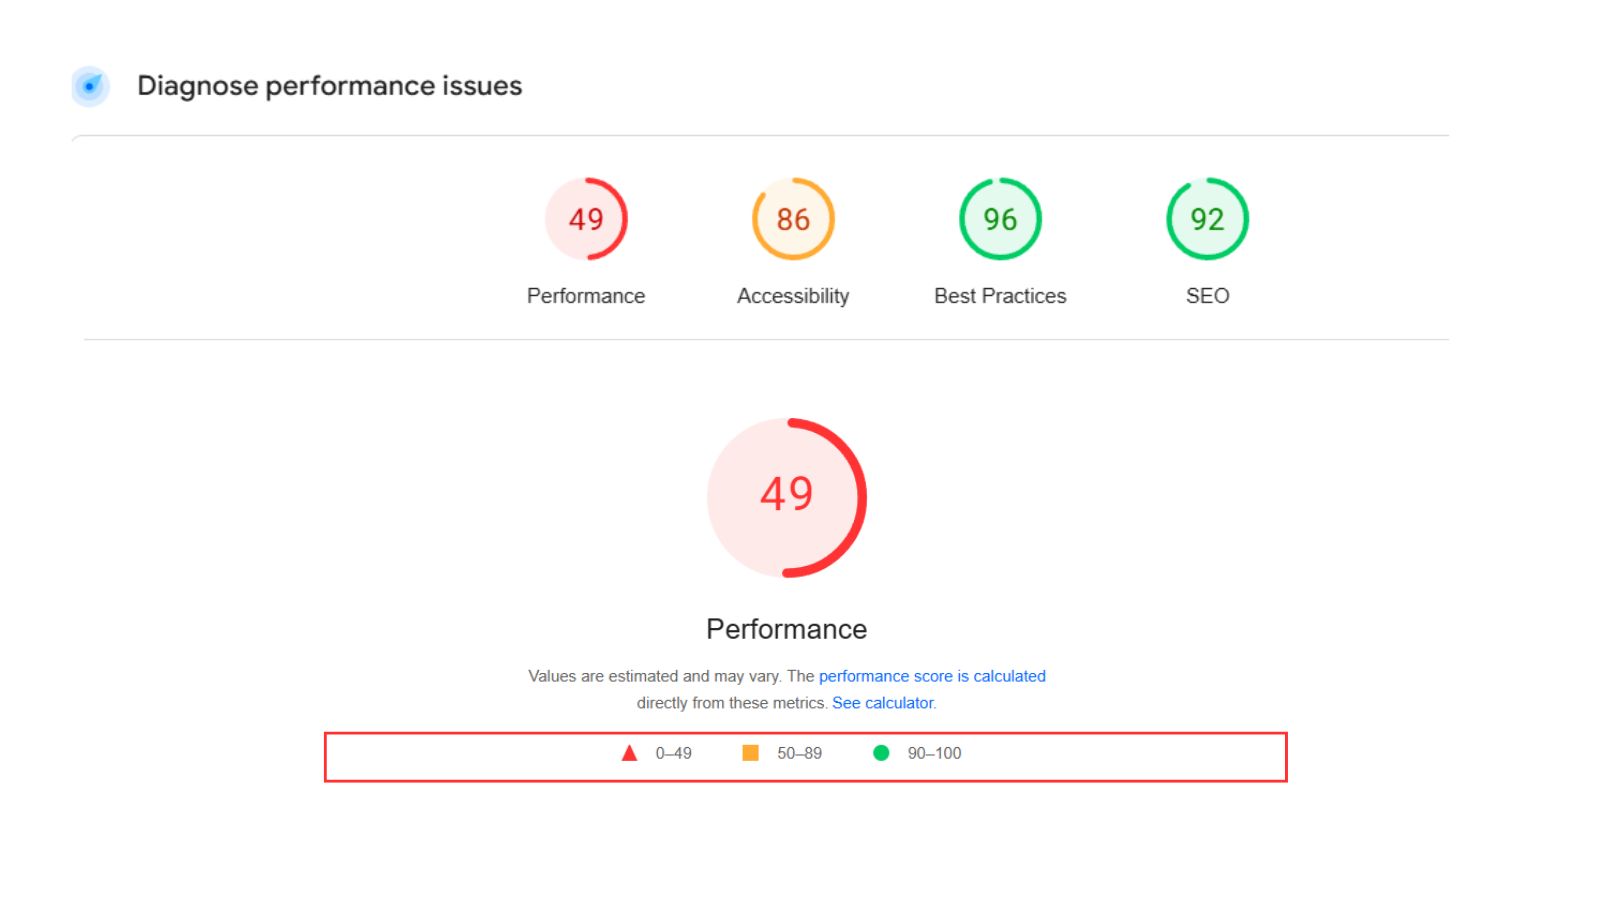Click the "Diagnose performance issues" heading
Screen dimensions: 1600x900
(329, 86)
